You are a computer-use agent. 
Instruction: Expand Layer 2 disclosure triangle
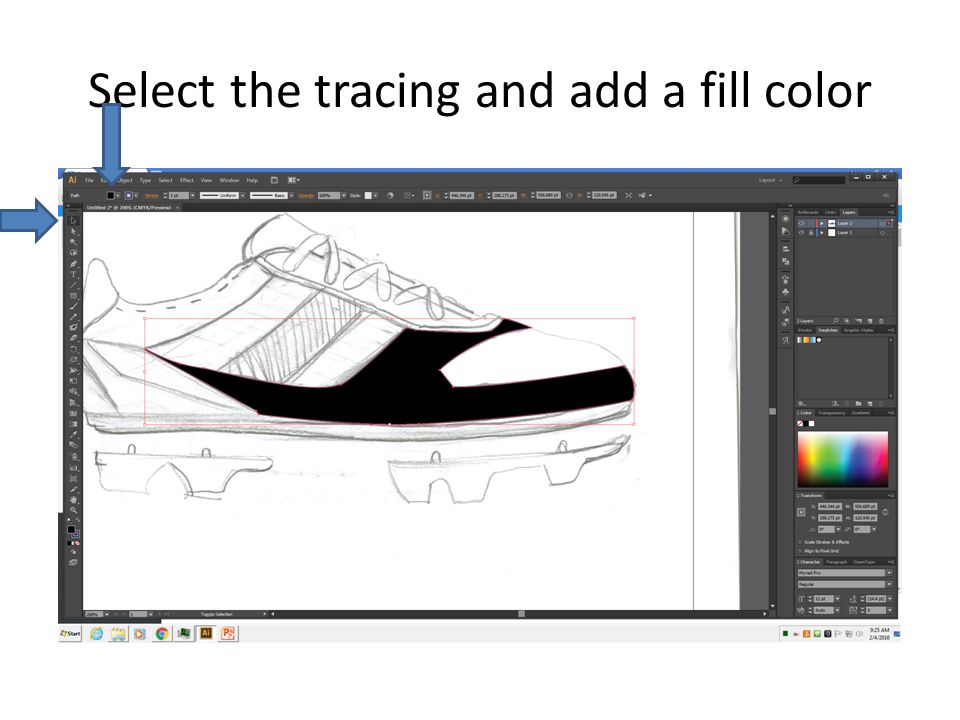pos(822,223)
